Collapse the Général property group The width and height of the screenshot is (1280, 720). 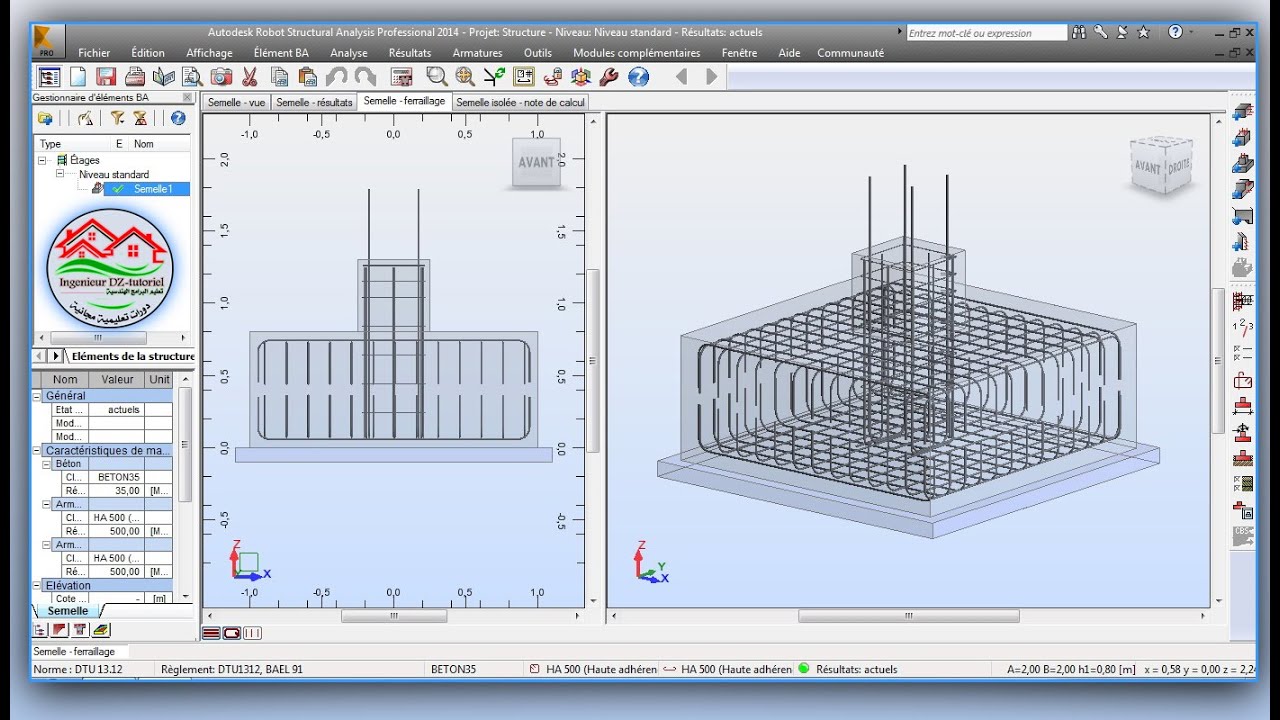(x=38, y=396)
